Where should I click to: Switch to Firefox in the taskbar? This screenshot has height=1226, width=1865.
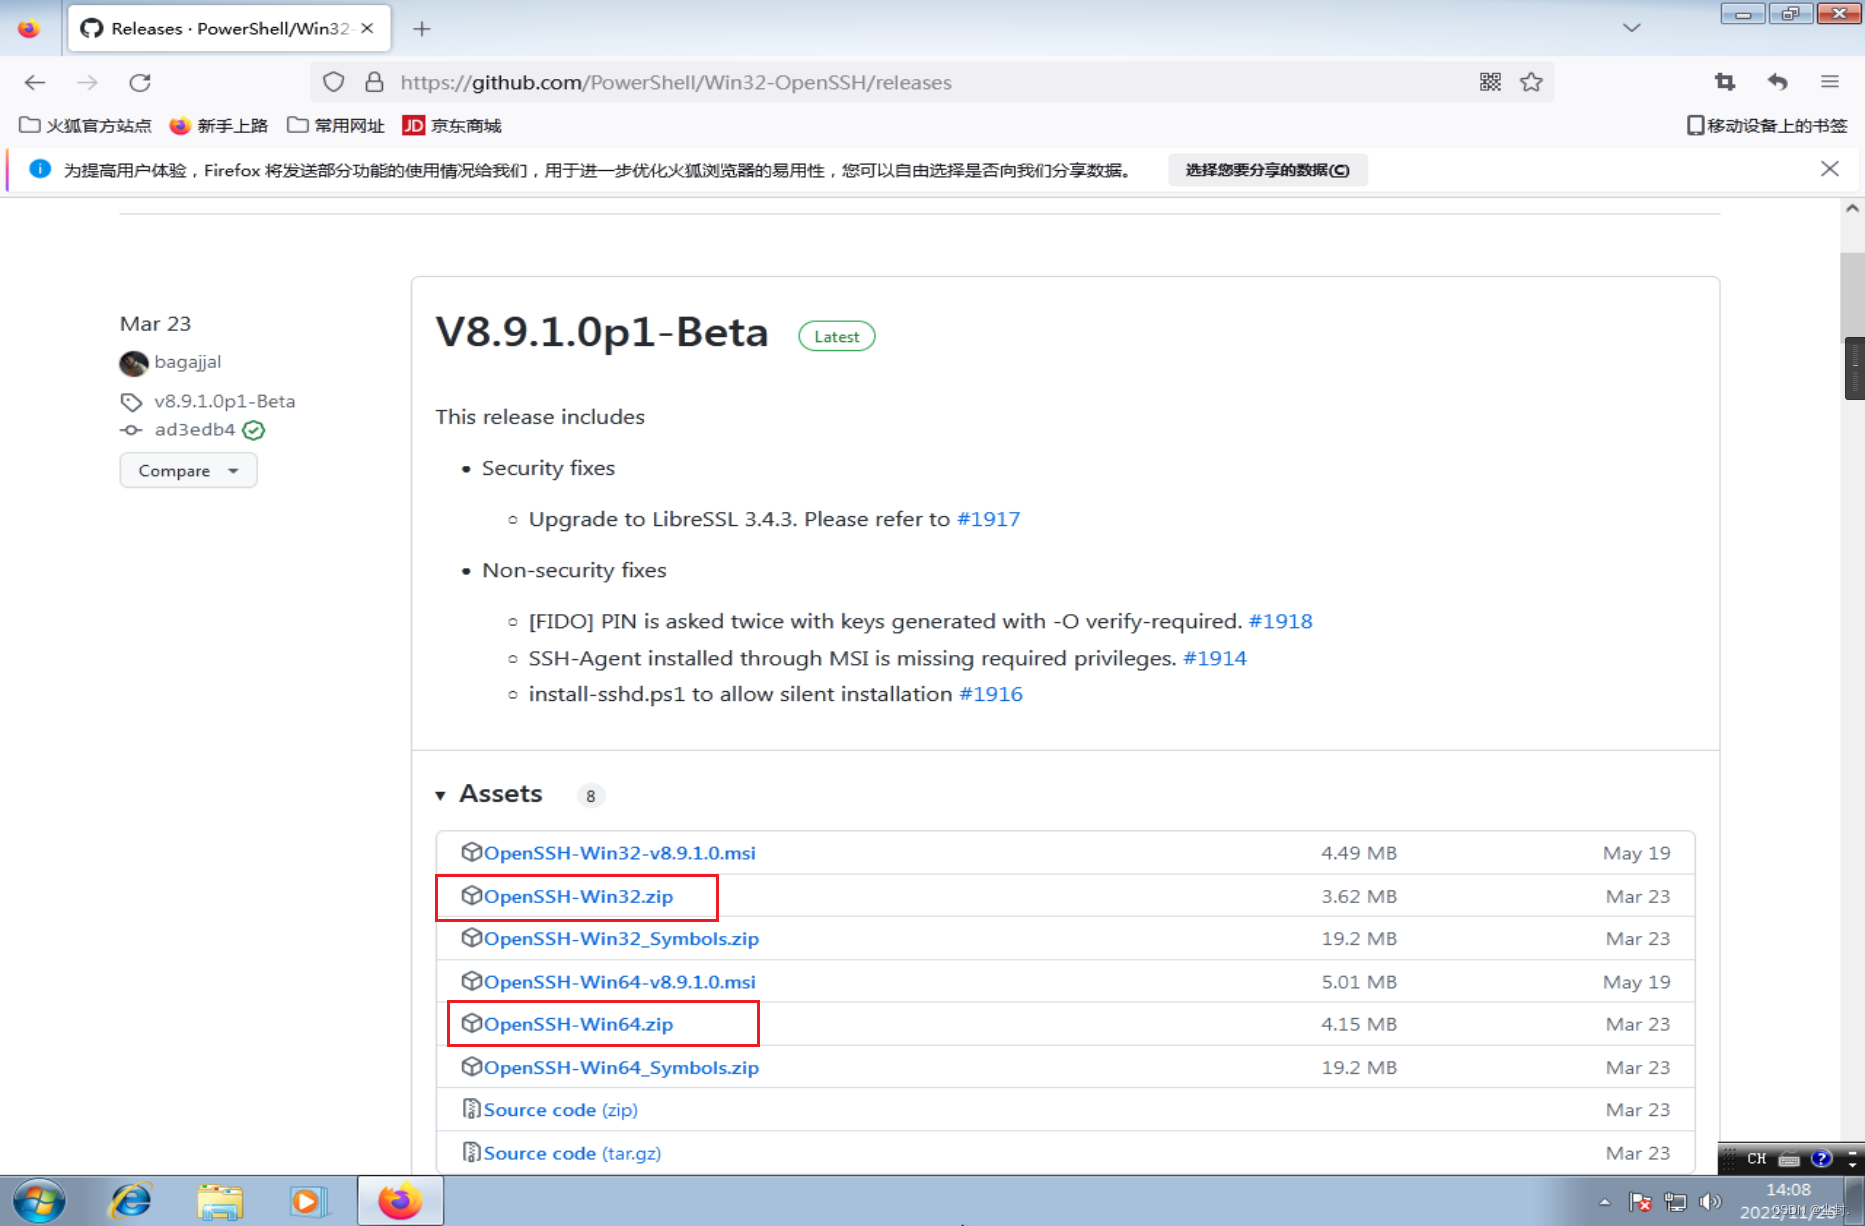[x=400, y=1200]
